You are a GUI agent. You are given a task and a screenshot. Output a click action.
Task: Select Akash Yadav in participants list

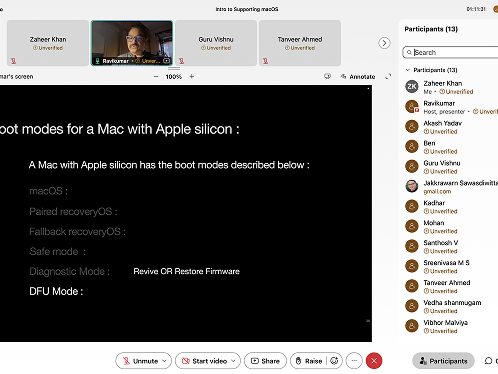click(x=451, y=127)
